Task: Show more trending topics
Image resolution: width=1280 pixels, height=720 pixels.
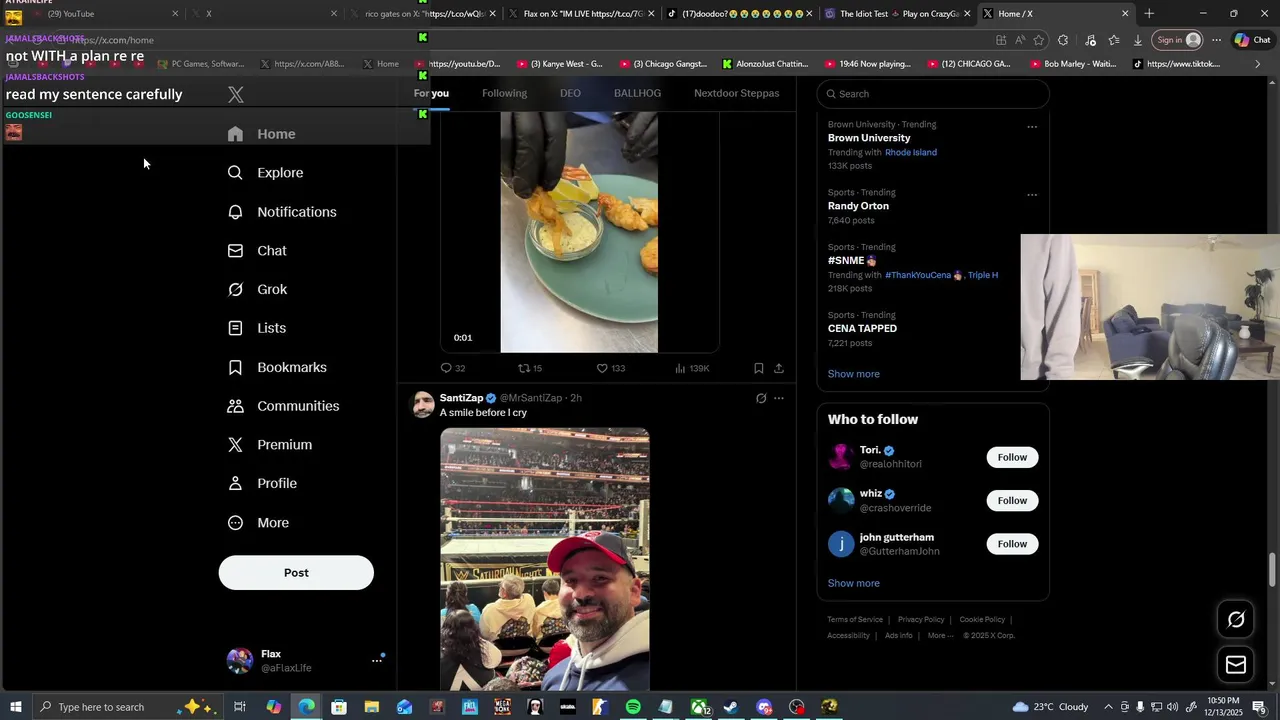Action: pyautogui.click(x=853, y=374)
